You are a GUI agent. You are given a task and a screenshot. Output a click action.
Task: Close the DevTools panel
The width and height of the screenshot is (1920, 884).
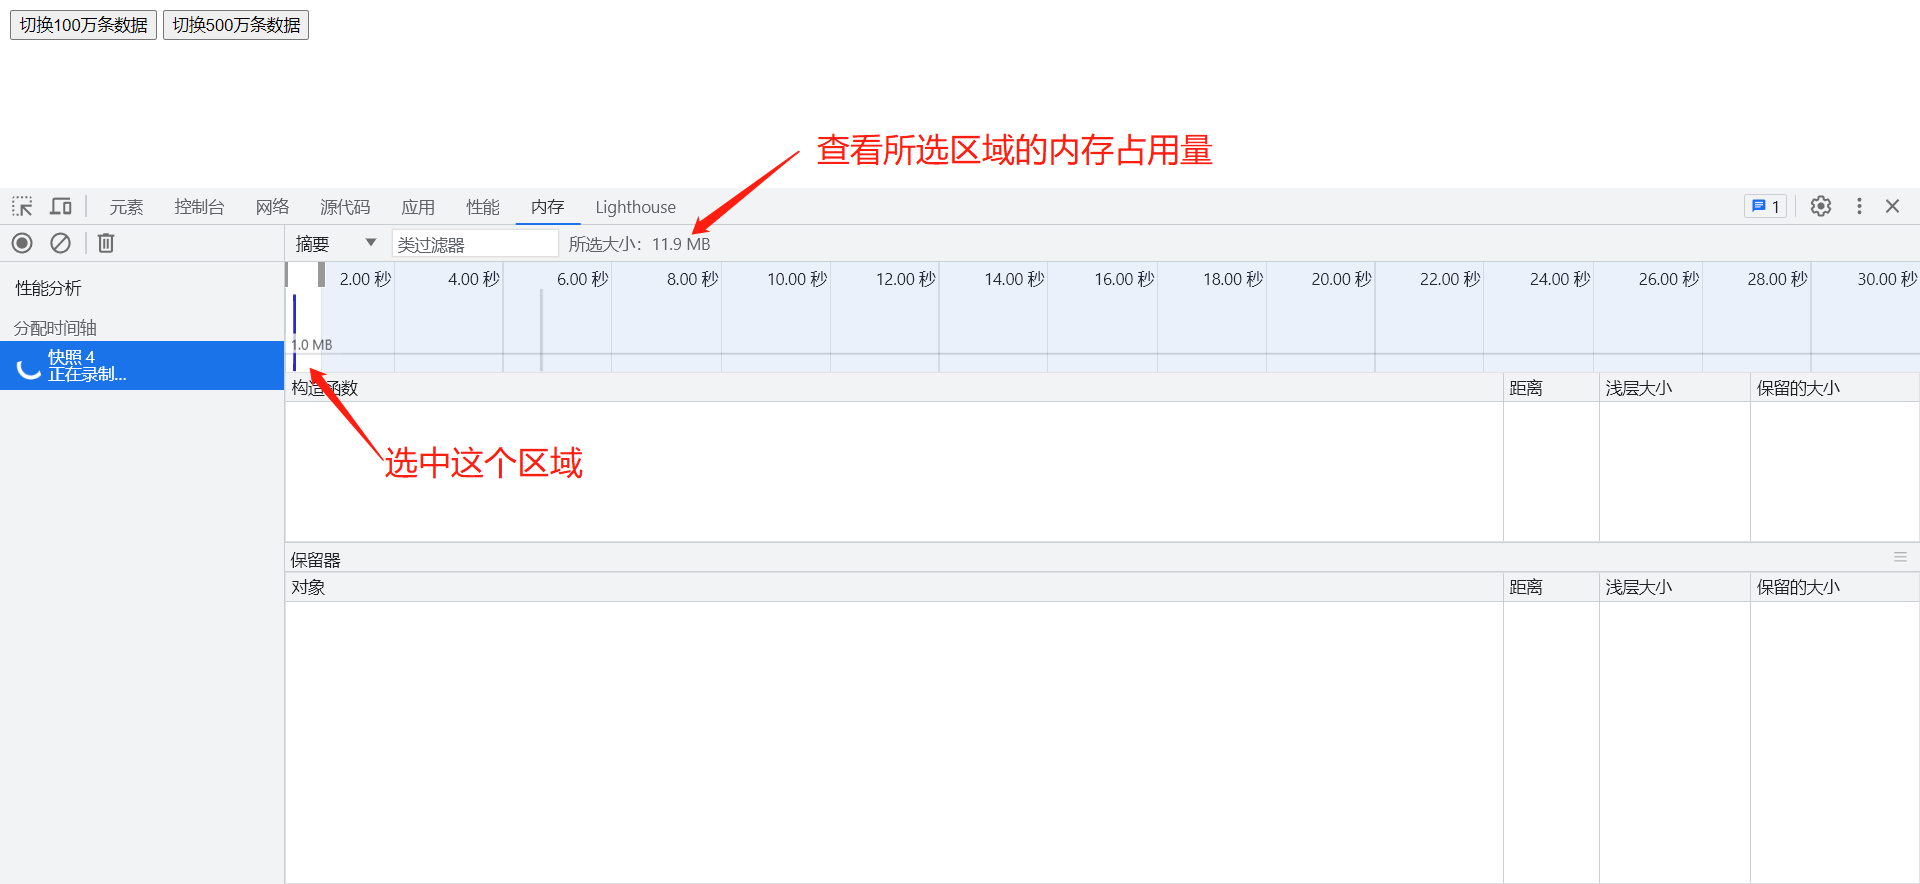tap(1892, 206)
